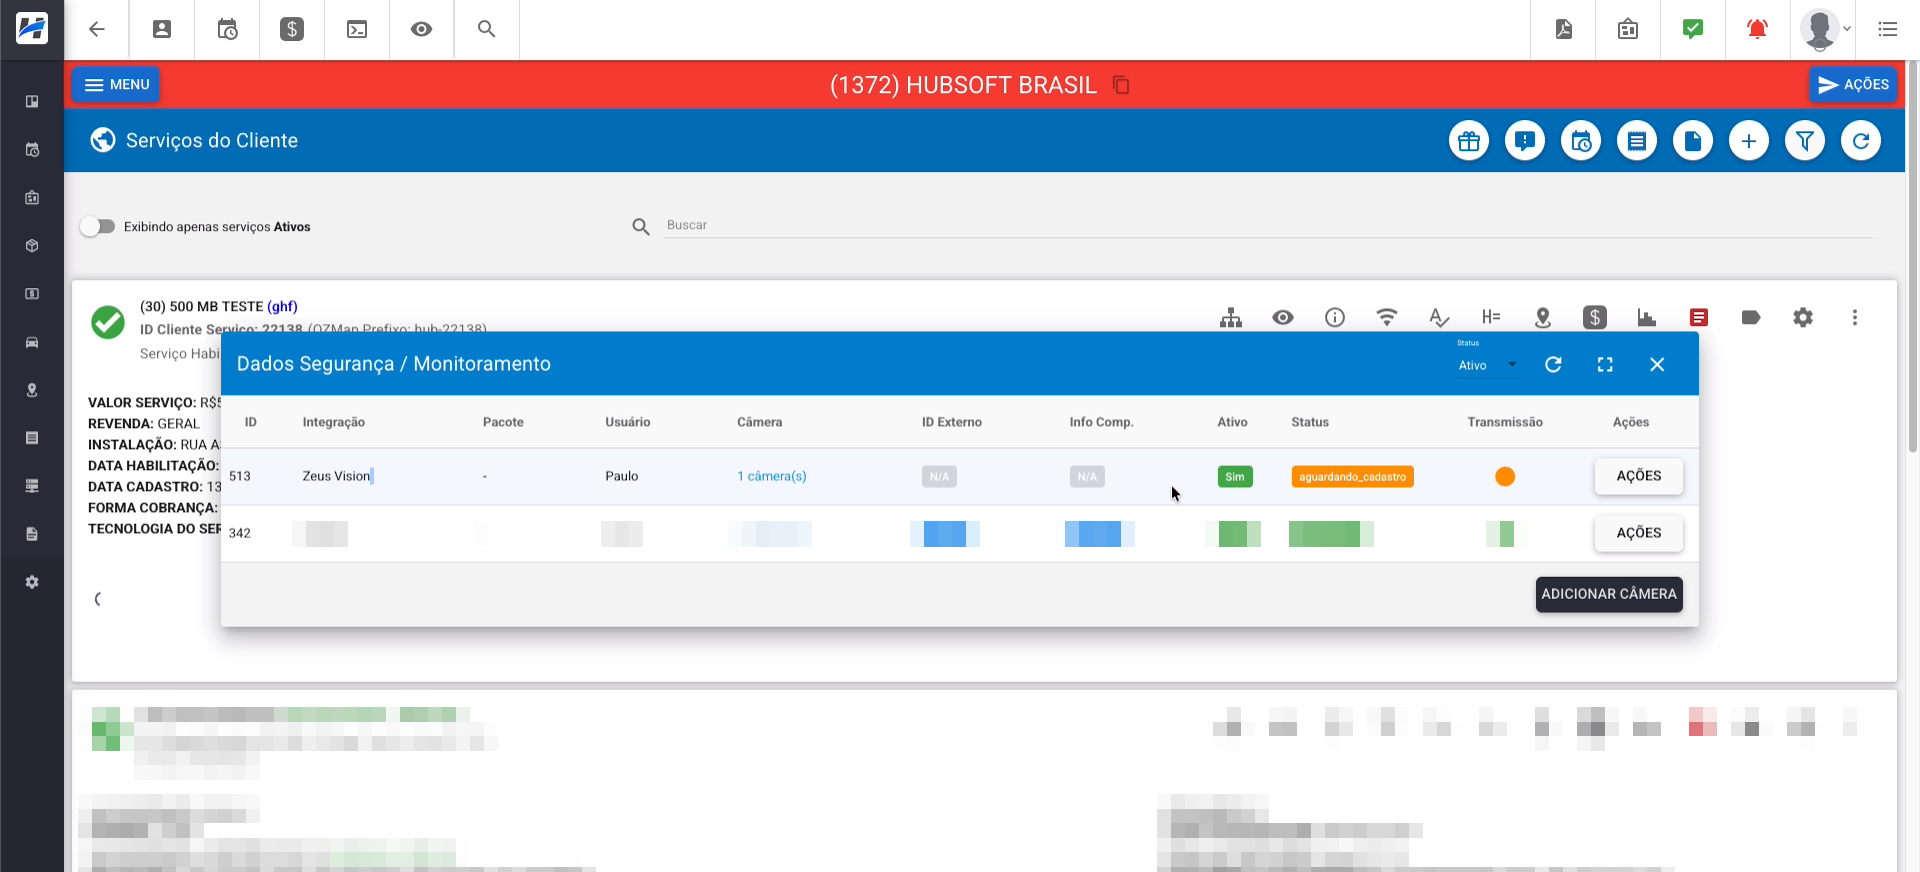Open the magnifier search in top toolbar
Screen dimensions: 1920x872
pyautogui.click(x=487, y=29)
